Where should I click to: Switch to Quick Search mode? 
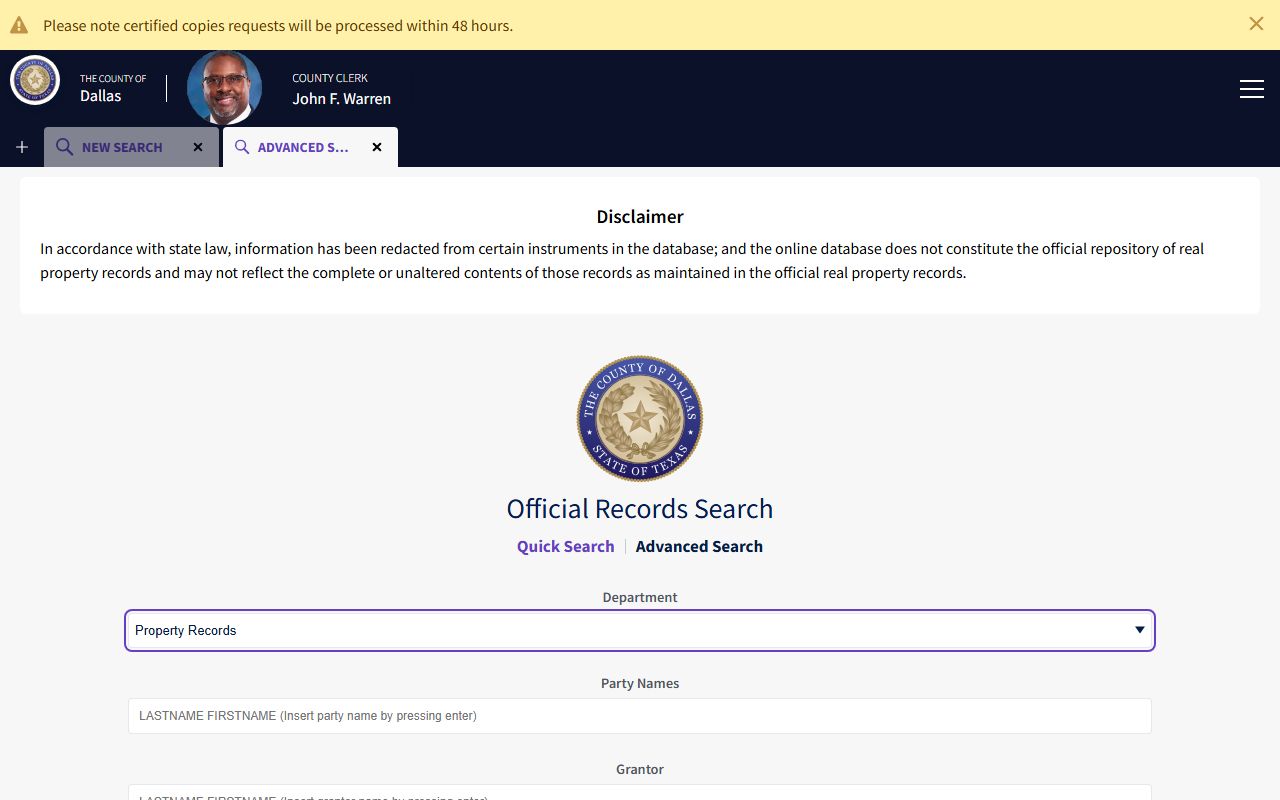coord(565,546)
